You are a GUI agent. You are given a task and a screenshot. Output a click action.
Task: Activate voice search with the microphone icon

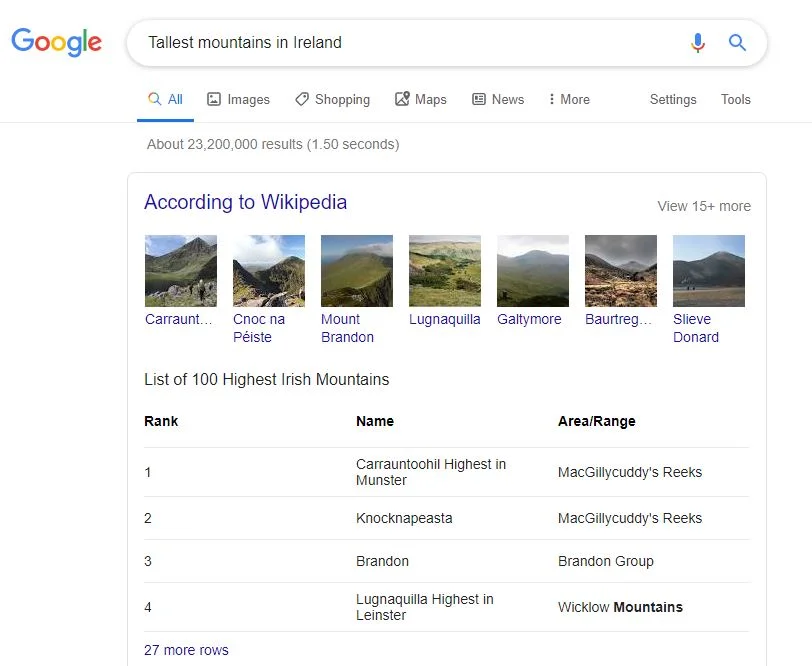click(x=698, y=43)
